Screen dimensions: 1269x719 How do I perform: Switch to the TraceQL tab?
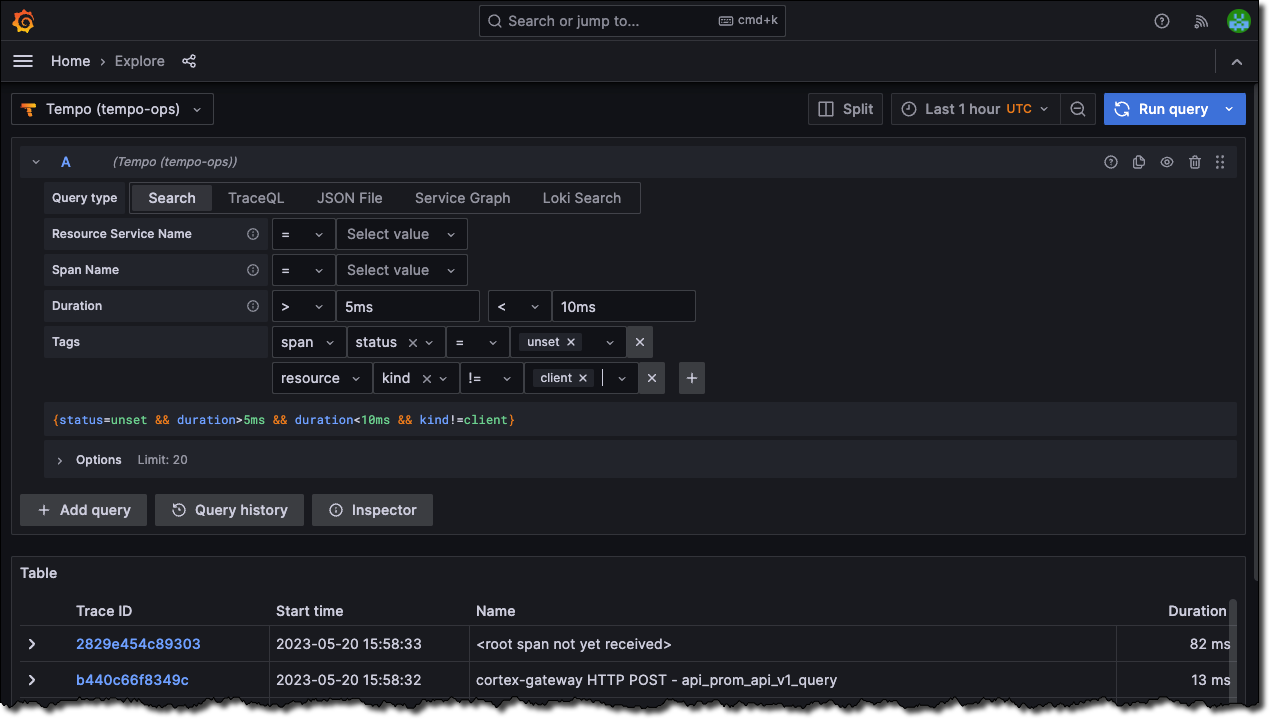pos(255,197)
